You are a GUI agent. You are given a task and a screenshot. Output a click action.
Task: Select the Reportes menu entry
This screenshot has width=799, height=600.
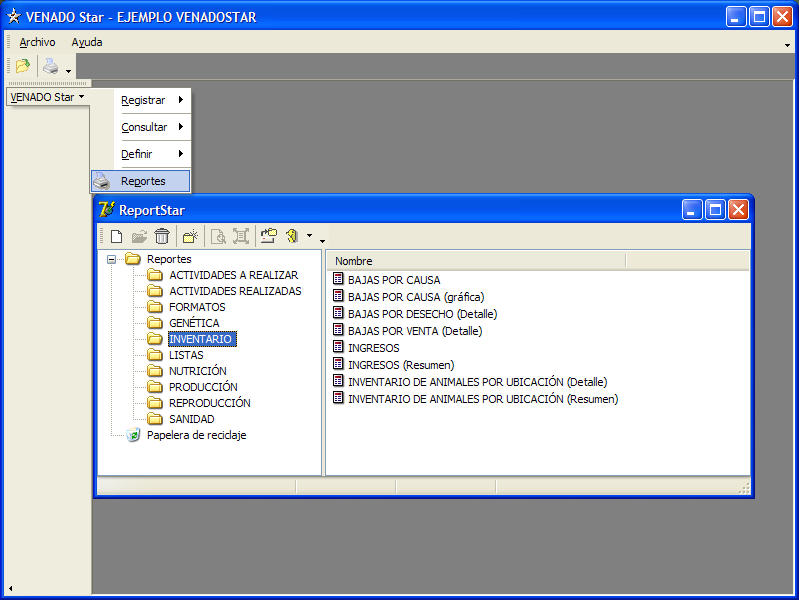click(x=141, y=181)
